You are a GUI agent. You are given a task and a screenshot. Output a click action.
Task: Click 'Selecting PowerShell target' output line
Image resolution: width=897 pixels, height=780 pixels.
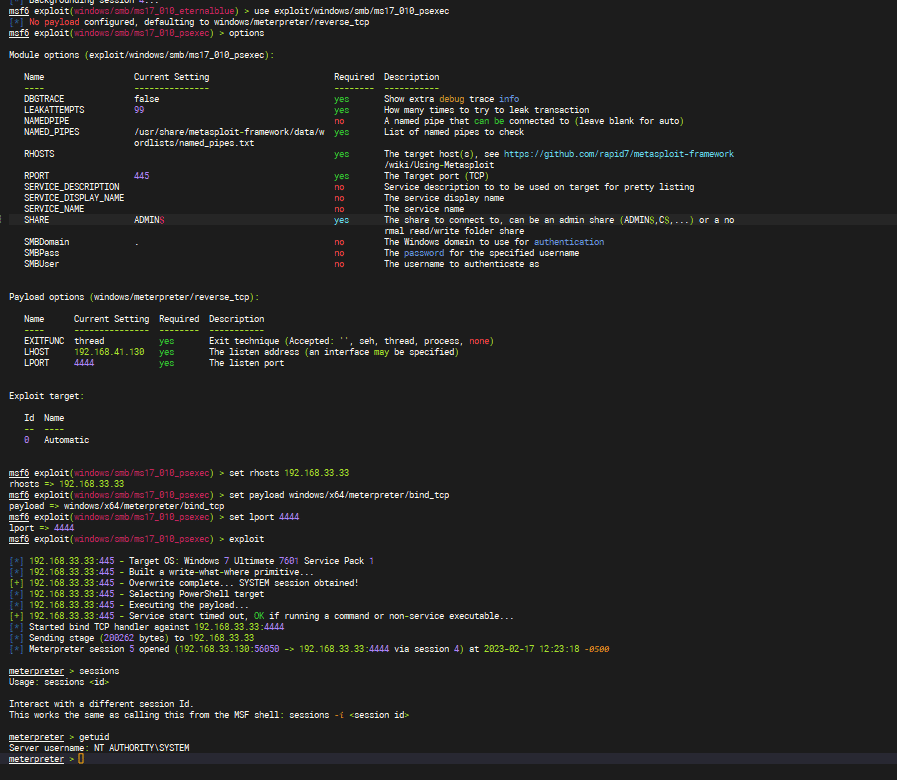pyautogui.click(x=137, y=594)
